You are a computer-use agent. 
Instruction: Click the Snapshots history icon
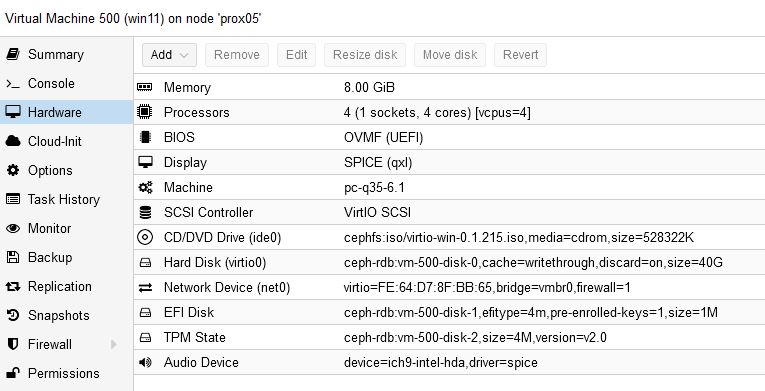[x=13, y=315]
